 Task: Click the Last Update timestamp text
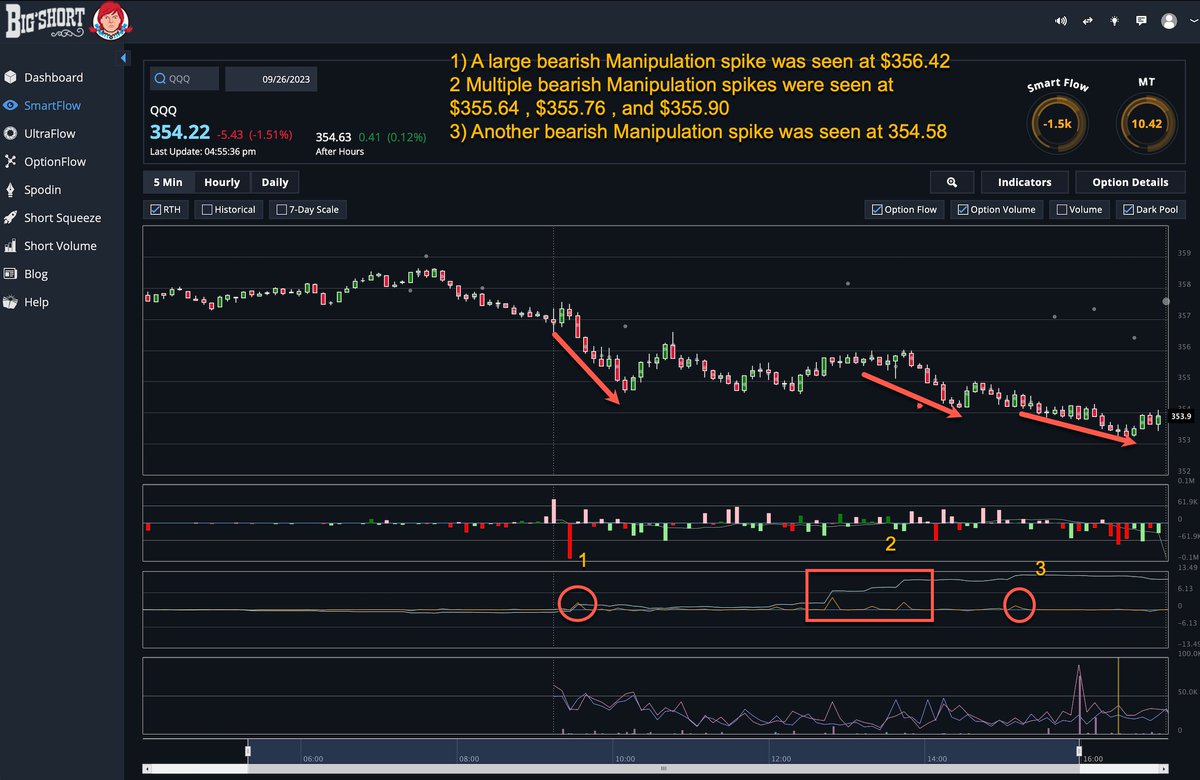[203, 152]
